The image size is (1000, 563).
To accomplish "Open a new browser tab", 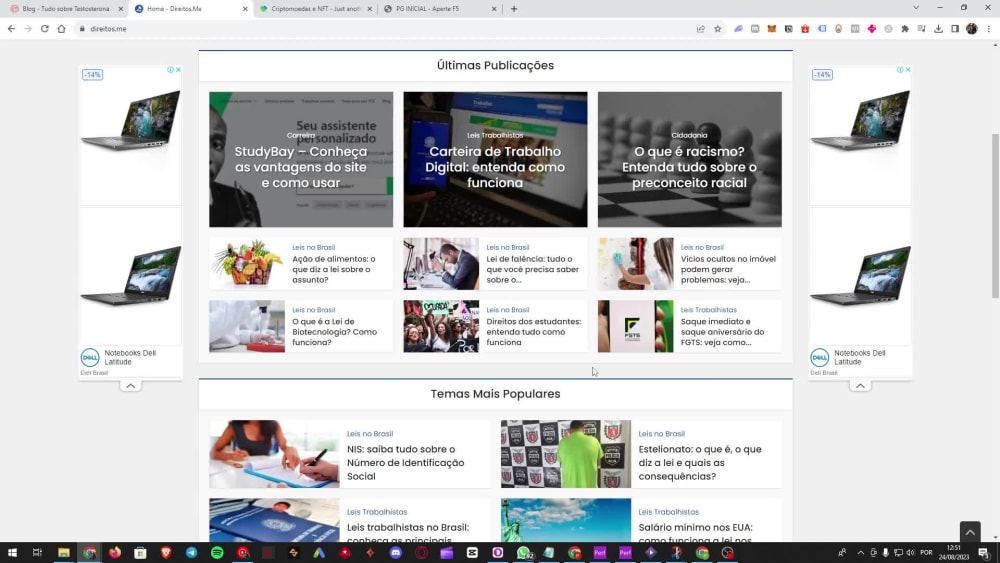I will point(514,9).
